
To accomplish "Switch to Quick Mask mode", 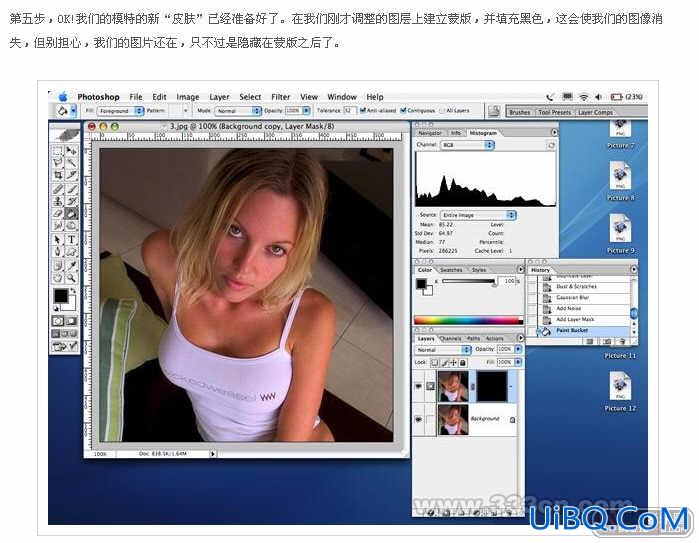I will point(71,321).
